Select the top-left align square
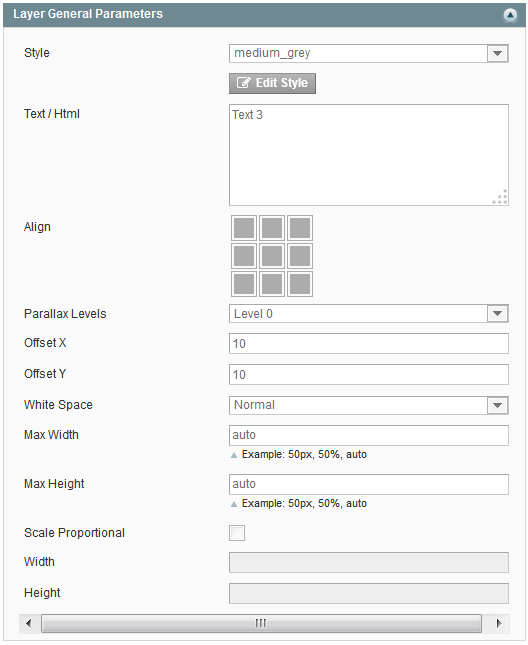The height and width of the screenshot is (645, 528). [244, 228]
